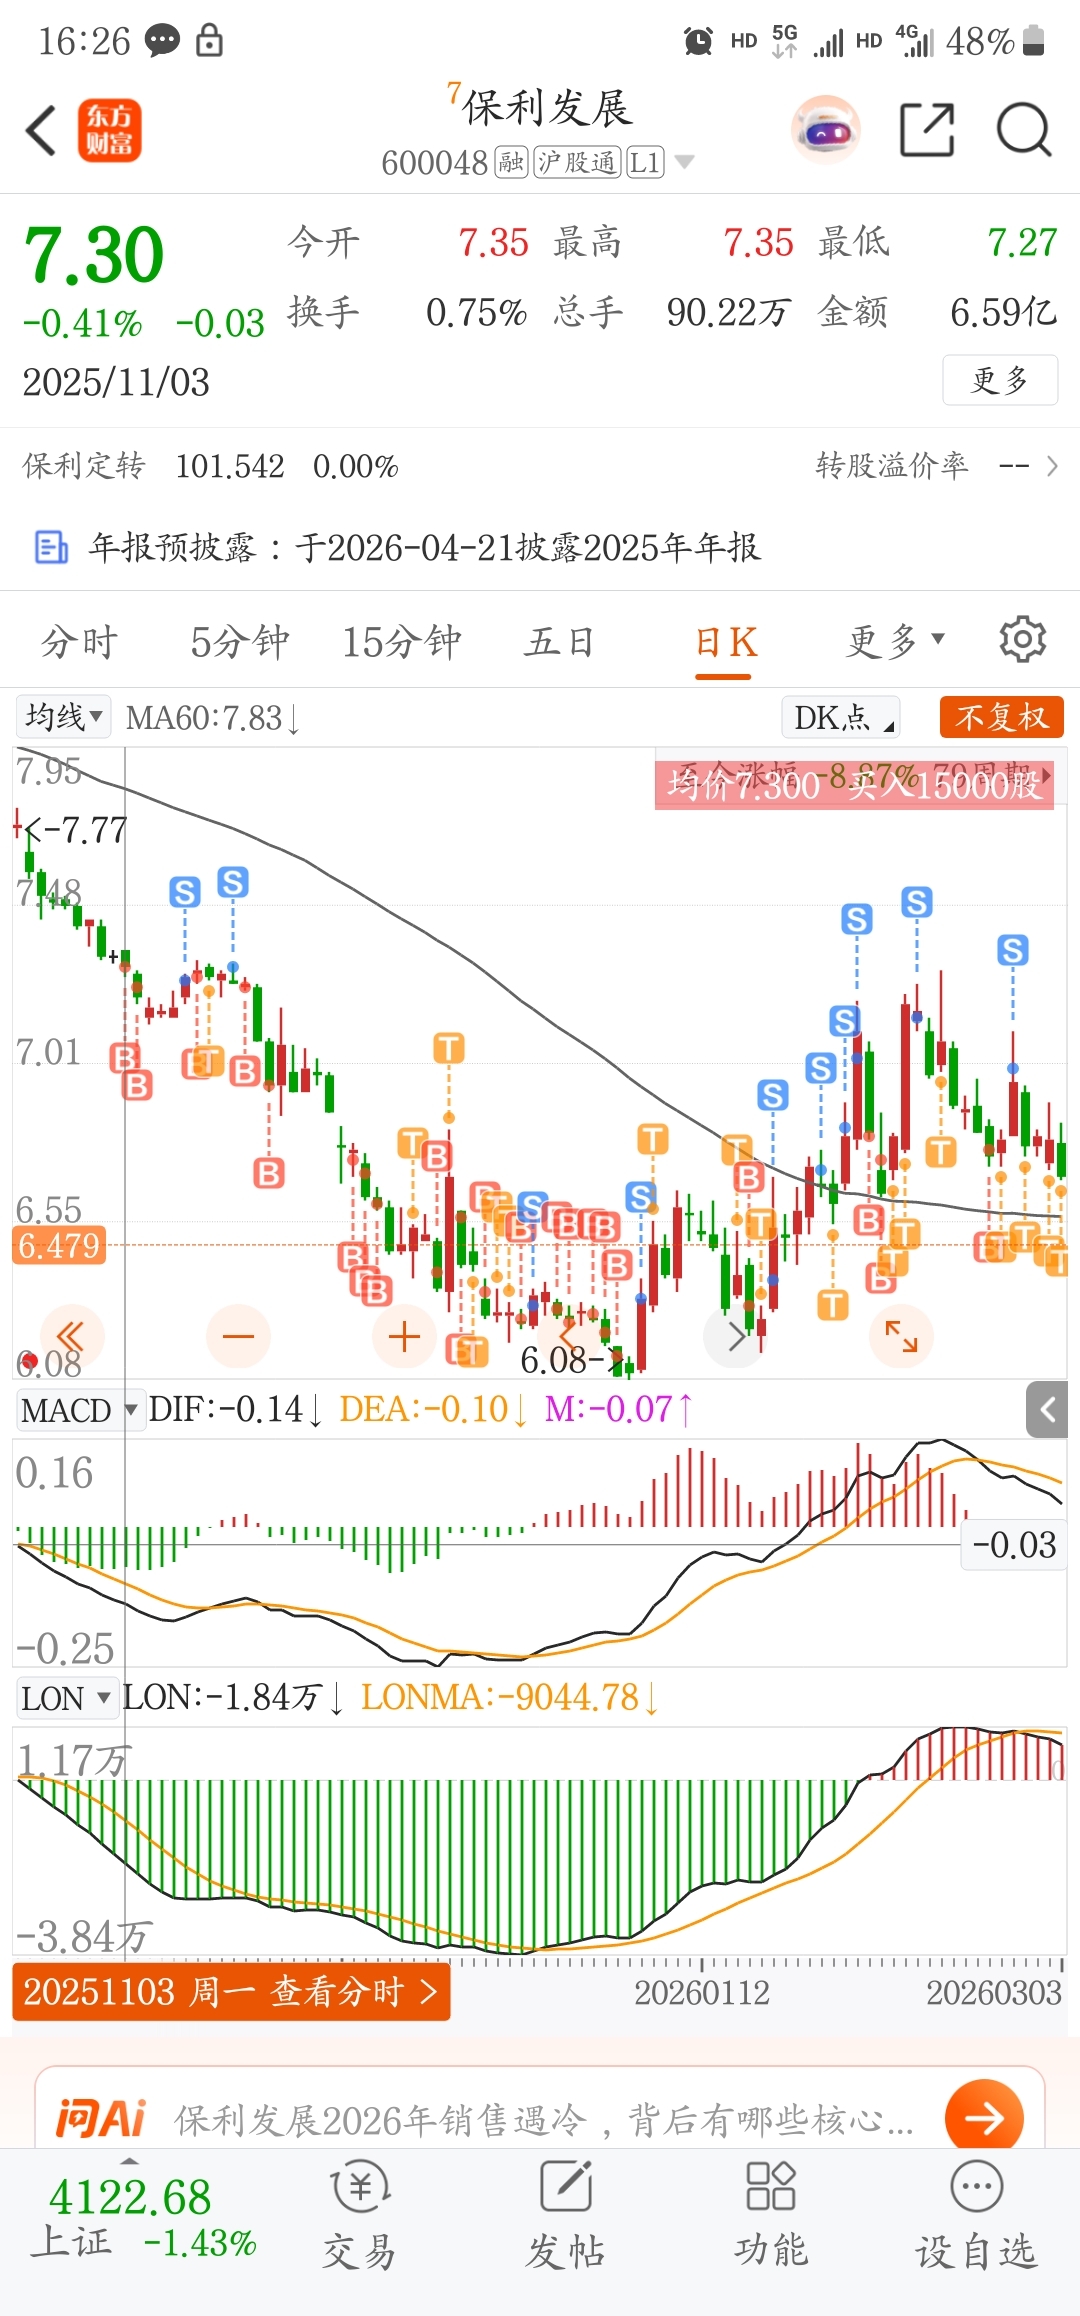Tap the 均价 7.300 order banner

pyautogui.click(x=854, y=785)
